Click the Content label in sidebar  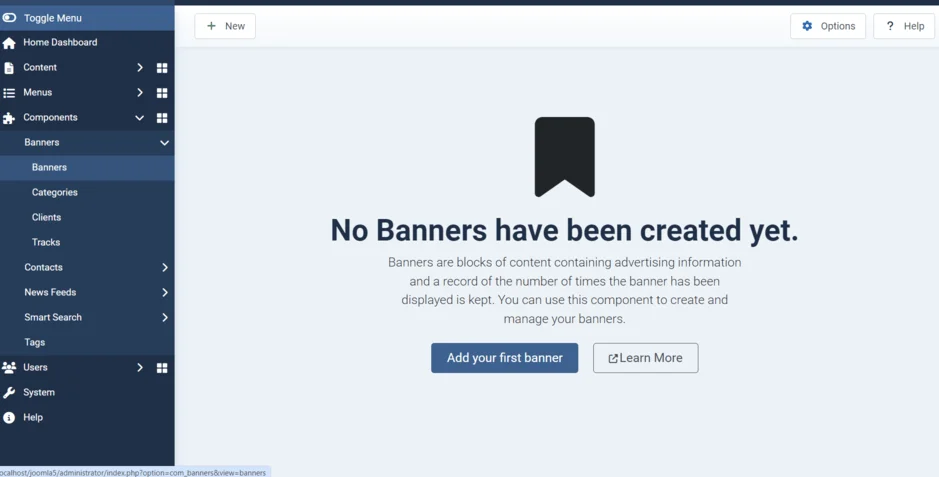point(40,68)
